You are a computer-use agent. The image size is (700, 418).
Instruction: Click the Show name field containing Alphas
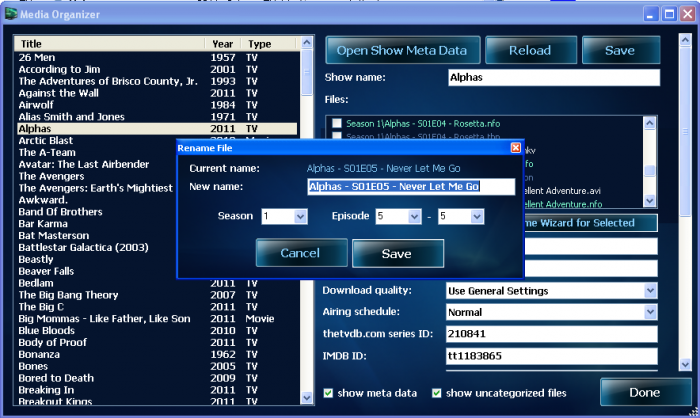click(554, 77)
